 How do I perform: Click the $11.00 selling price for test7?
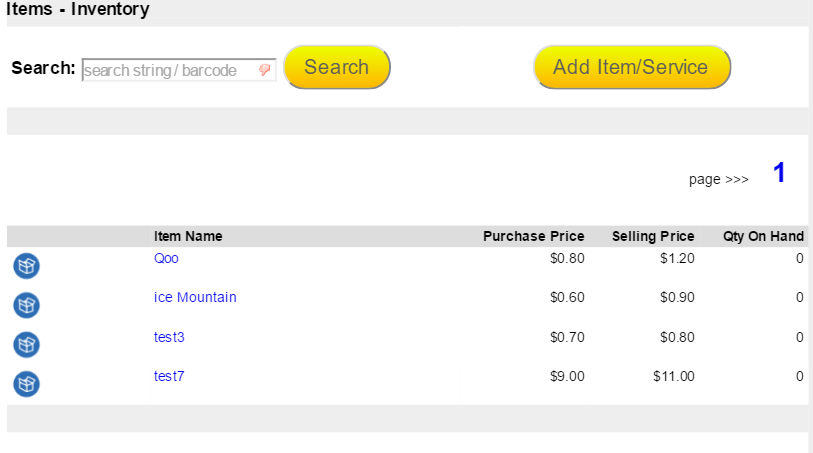tap(673, 376)
